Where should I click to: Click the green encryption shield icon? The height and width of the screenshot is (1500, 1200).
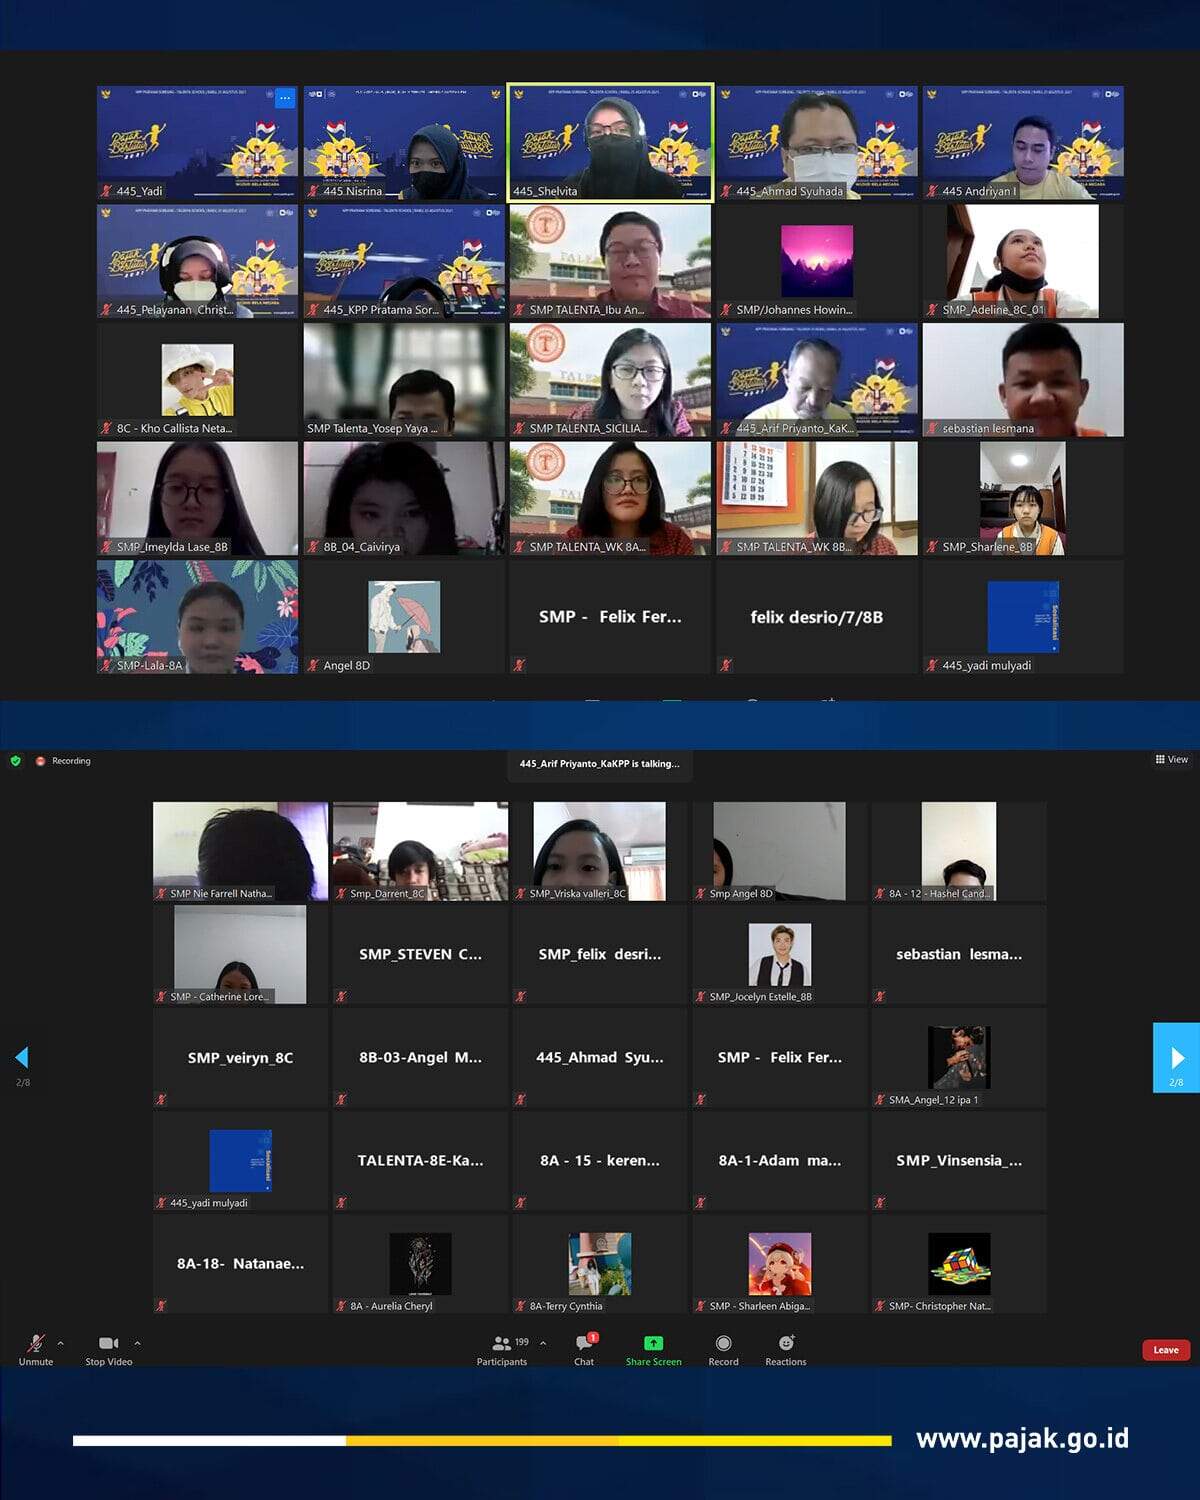(x=15, y=761)
